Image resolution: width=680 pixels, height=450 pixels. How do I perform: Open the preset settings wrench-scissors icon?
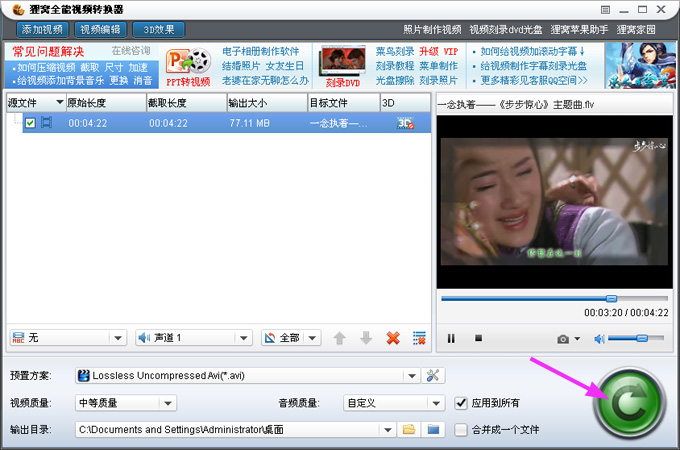point(433,375)
